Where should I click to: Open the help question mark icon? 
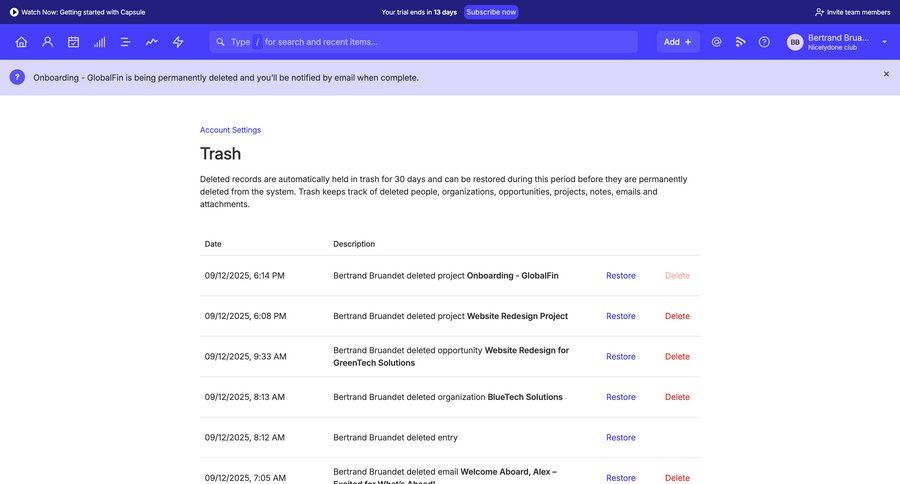tap(764, 42)
